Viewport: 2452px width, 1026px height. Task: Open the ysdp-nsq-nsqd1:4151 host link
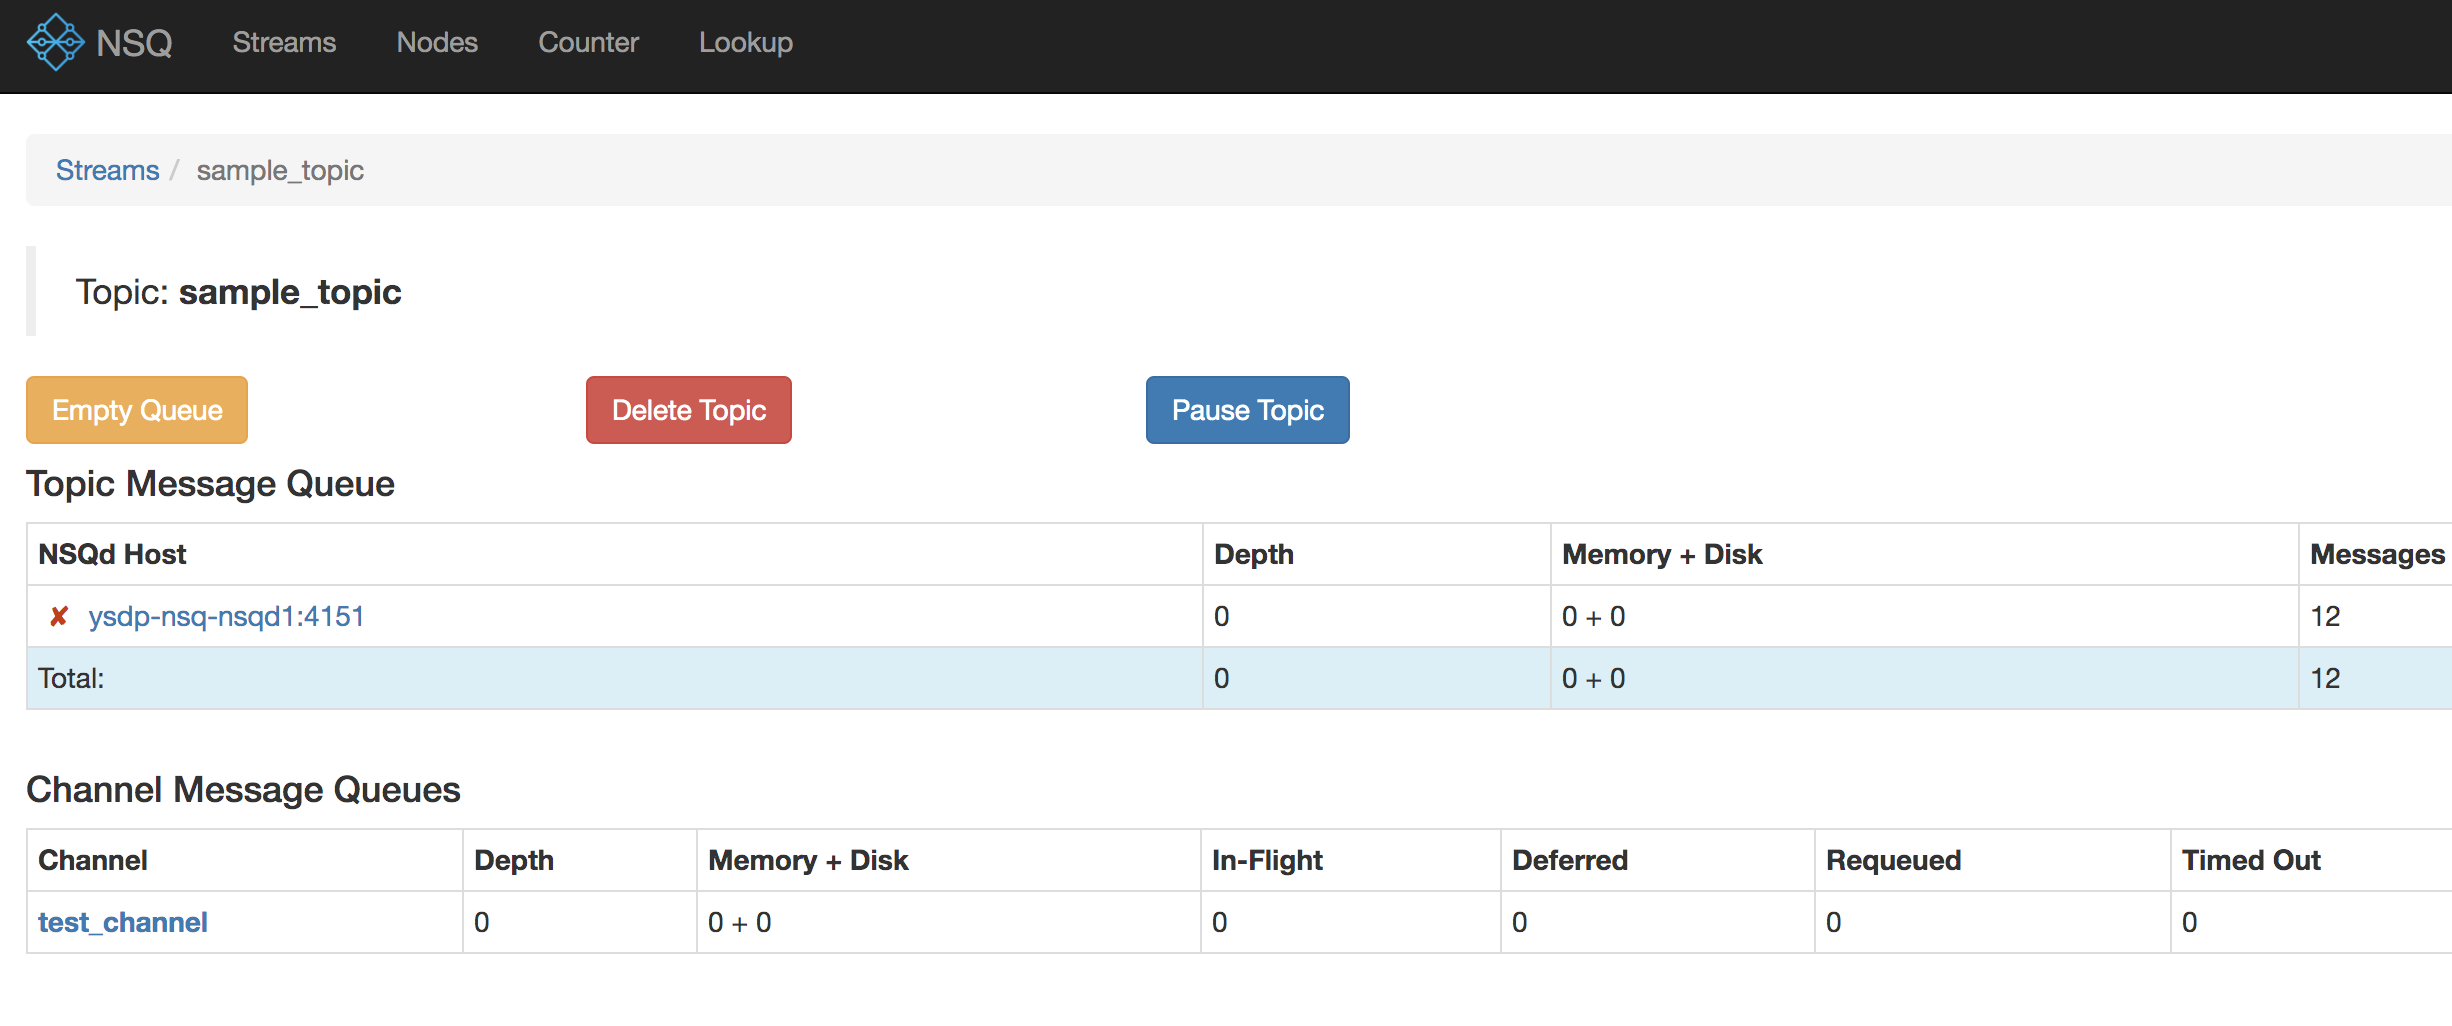coord(226,616)
